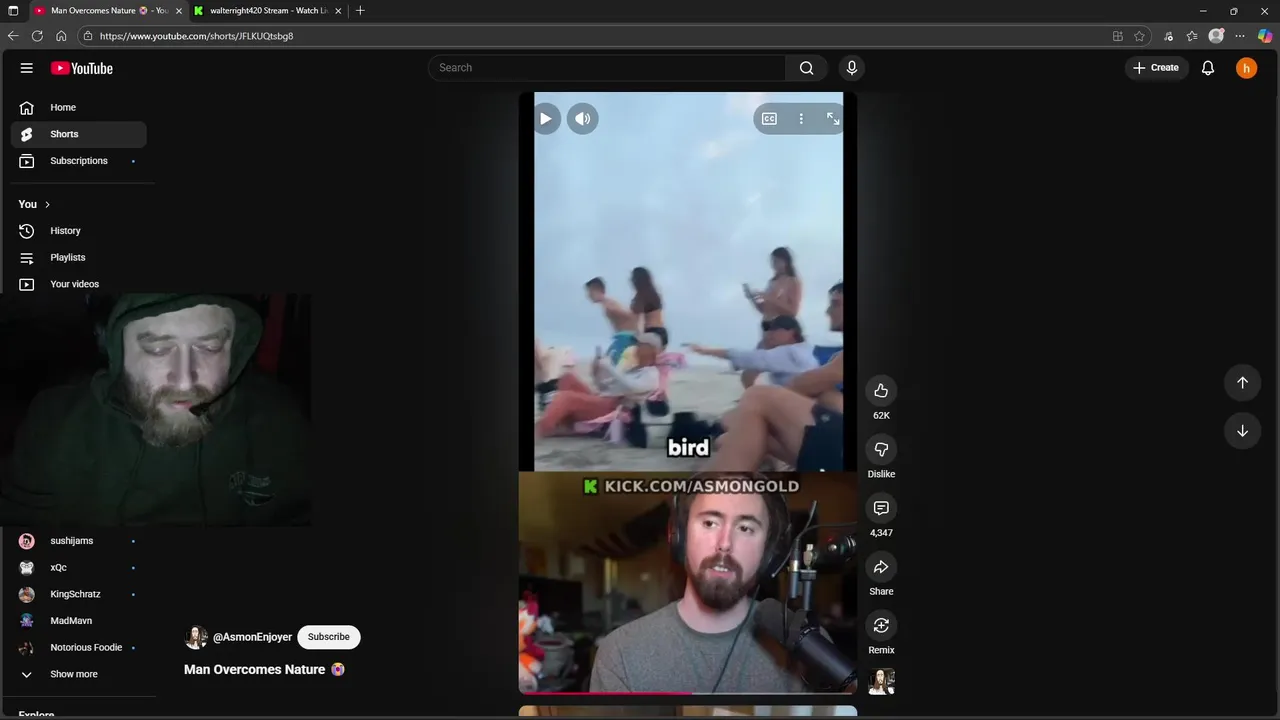This screenshot has height=720, width=1280.
Task: Open the Copilot sidebar icon
Action: click(x=1265, y=36)
